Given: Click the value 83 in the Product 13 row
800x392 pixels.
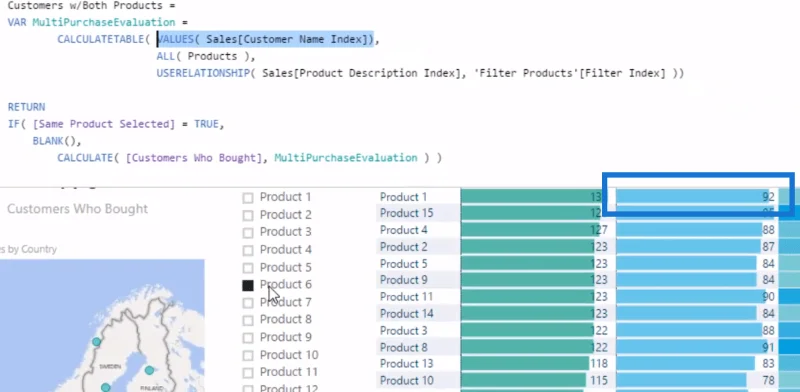Looking at the screenshot, I should [768, 364].
